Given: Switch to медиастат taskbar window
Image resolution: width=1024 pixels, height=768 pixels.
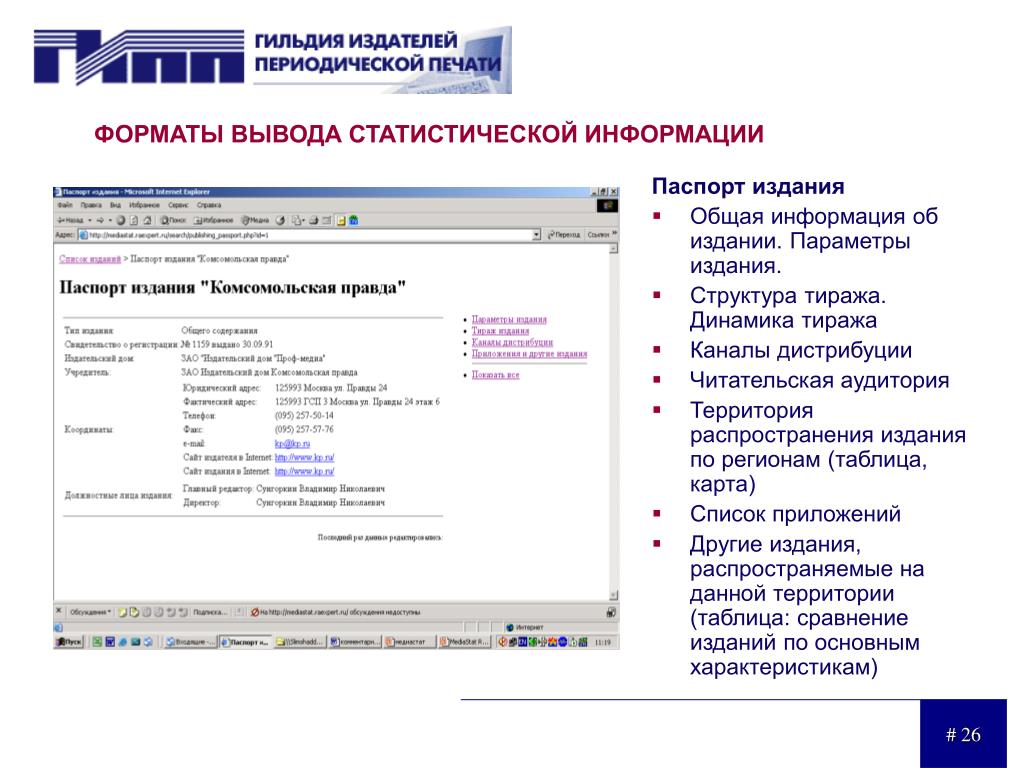Looking at the screenshot, I should pos(409,642).
